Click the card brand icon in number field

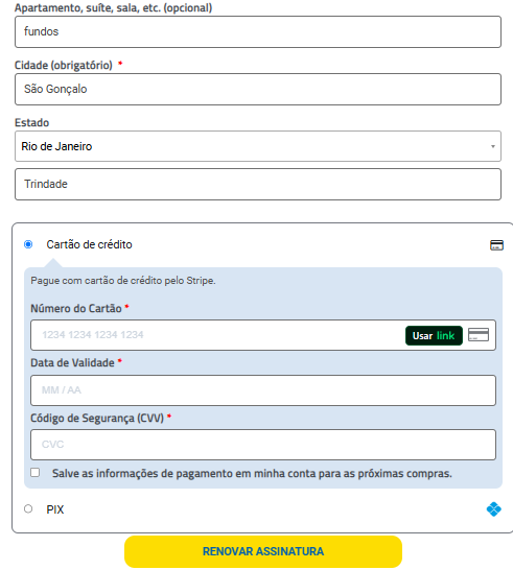pyautogui.click(x=478, y=335)
